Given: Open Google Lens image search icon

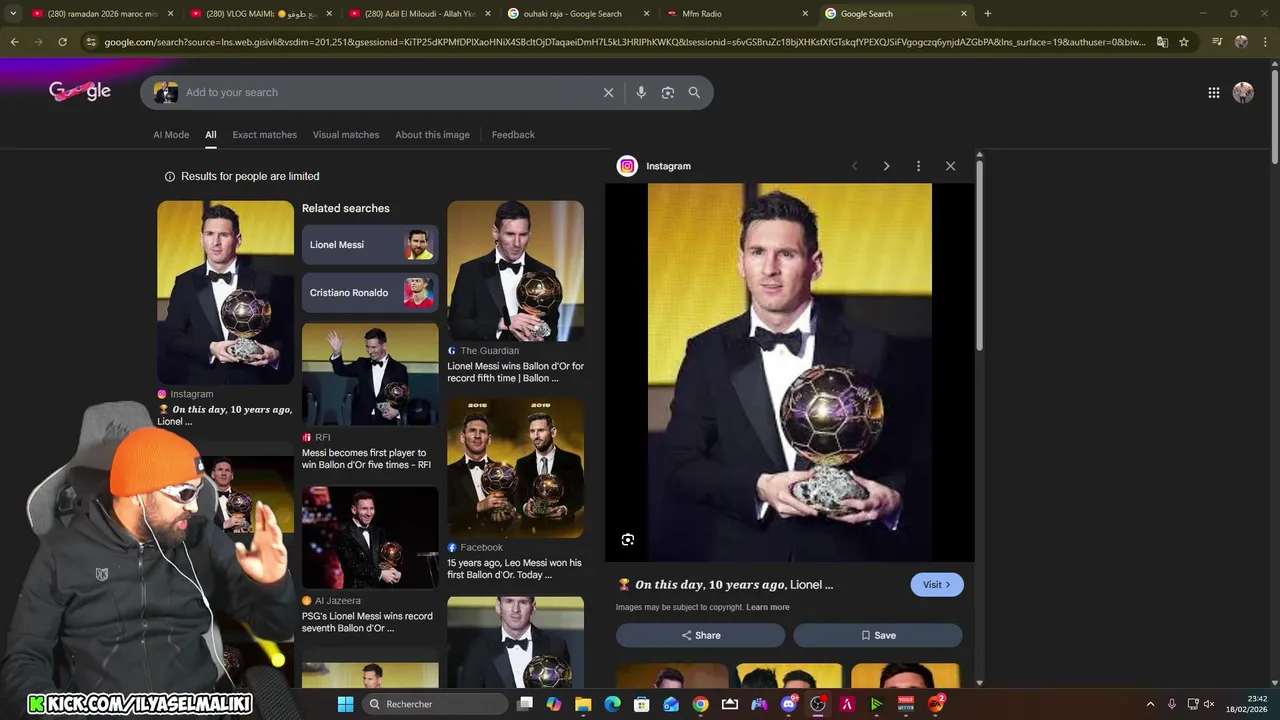Looking at the screenshot, I should pos(668,92).
